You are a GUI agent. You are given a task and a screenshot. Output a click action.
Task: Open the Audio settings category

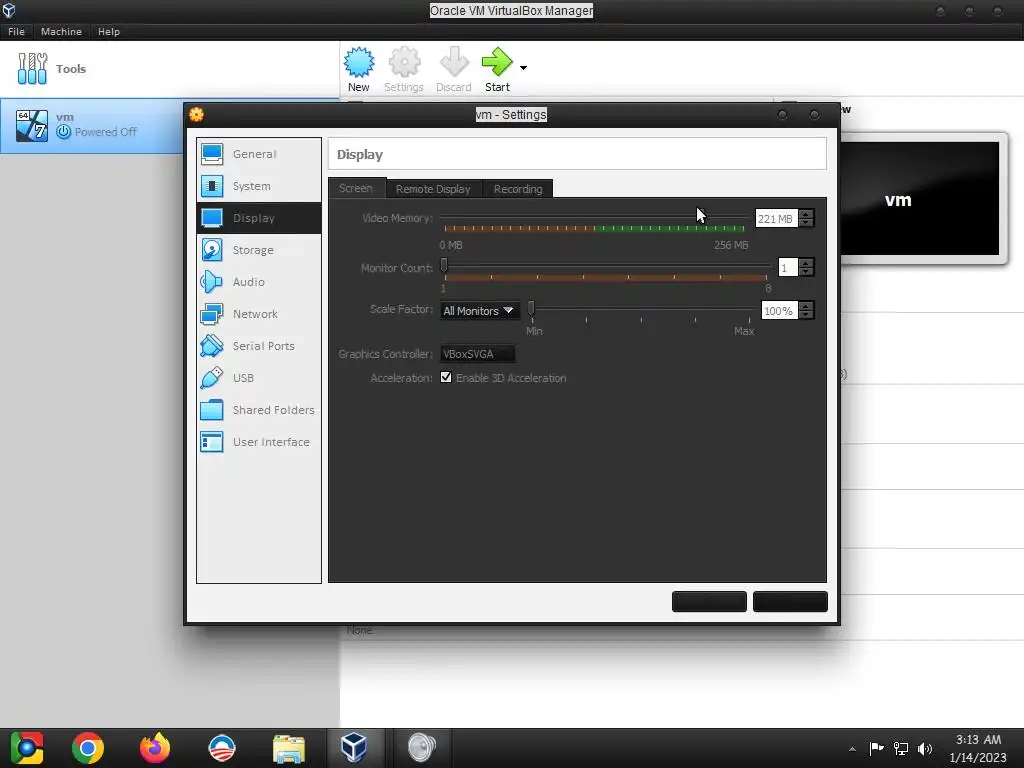pos(259,282)
